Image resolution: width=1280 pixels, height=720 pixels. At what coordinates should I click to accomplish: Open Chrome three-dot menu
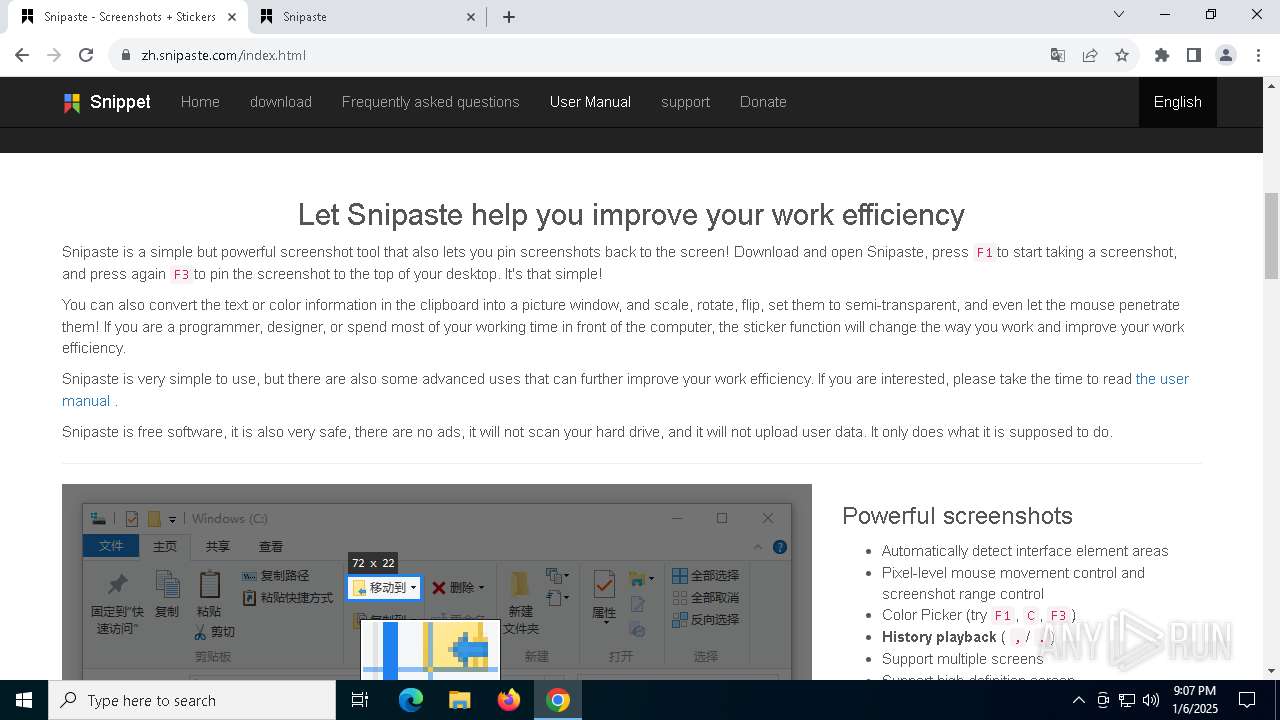coord(1258,55)
